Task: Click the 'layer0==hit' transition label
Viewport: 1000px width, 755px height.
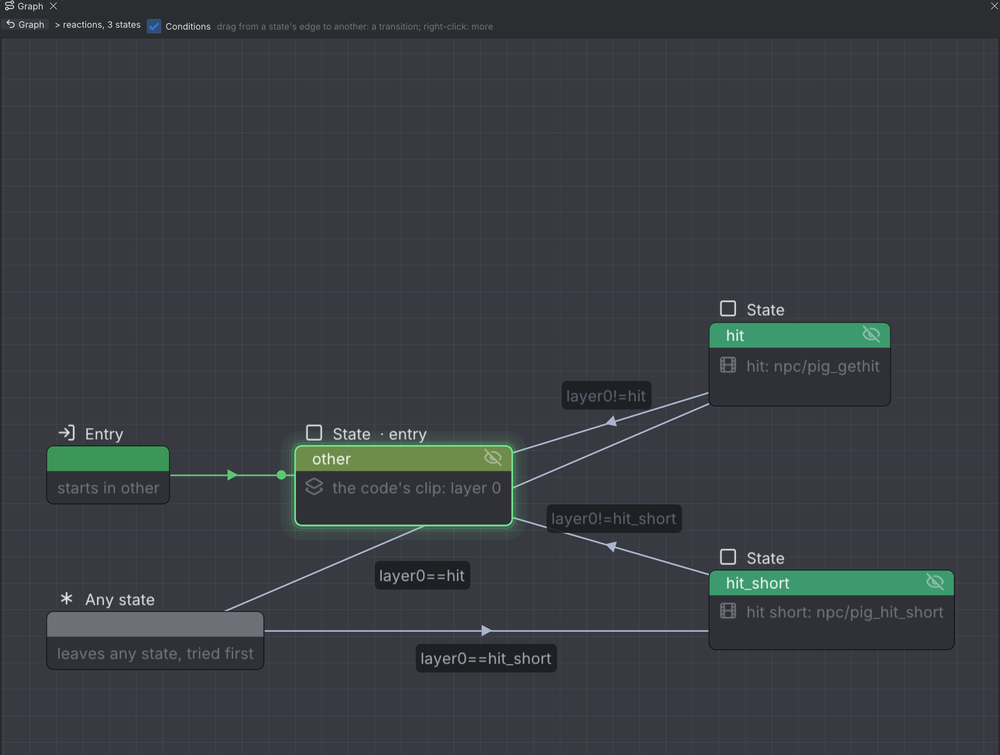Action: click(x=422, y=575)
